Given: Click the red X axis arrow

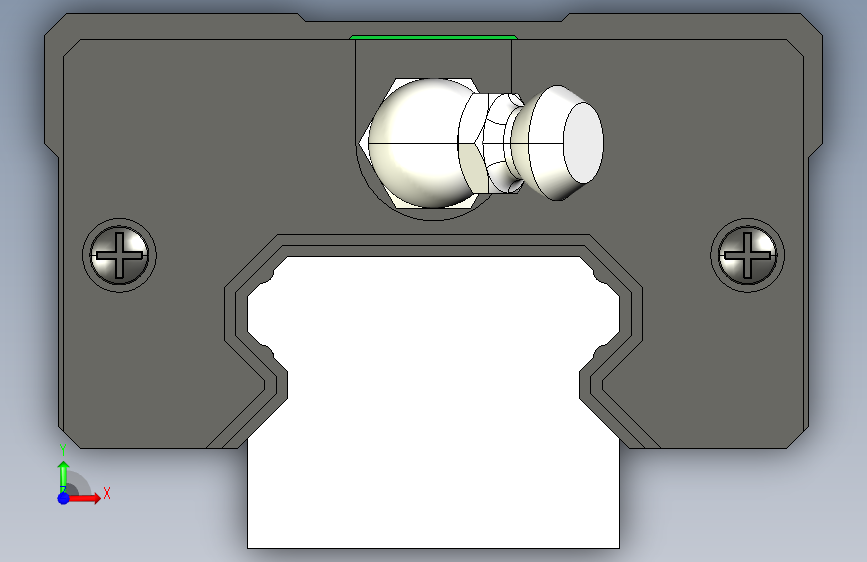Looking at the screenshot, I should click(x=84, y=498).
